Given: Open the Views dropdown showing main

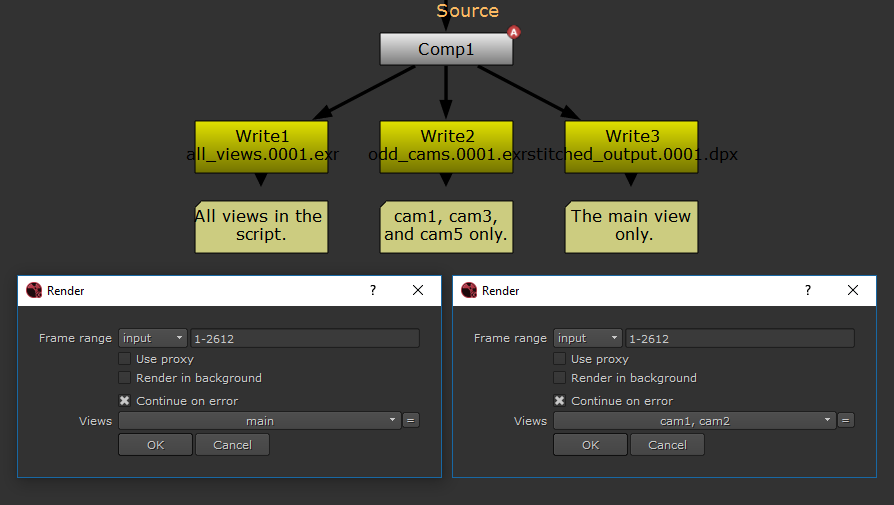Looking at the screenshot, I should [x=259, y=421].
